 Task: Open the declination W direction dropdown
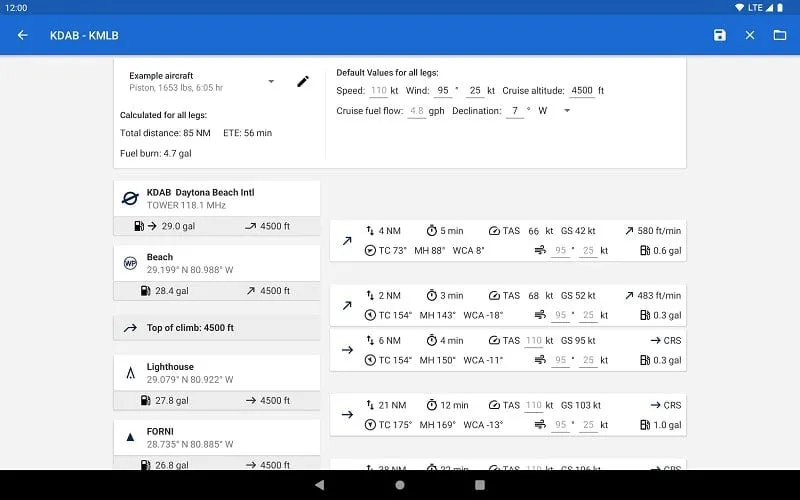coord(567,111)
